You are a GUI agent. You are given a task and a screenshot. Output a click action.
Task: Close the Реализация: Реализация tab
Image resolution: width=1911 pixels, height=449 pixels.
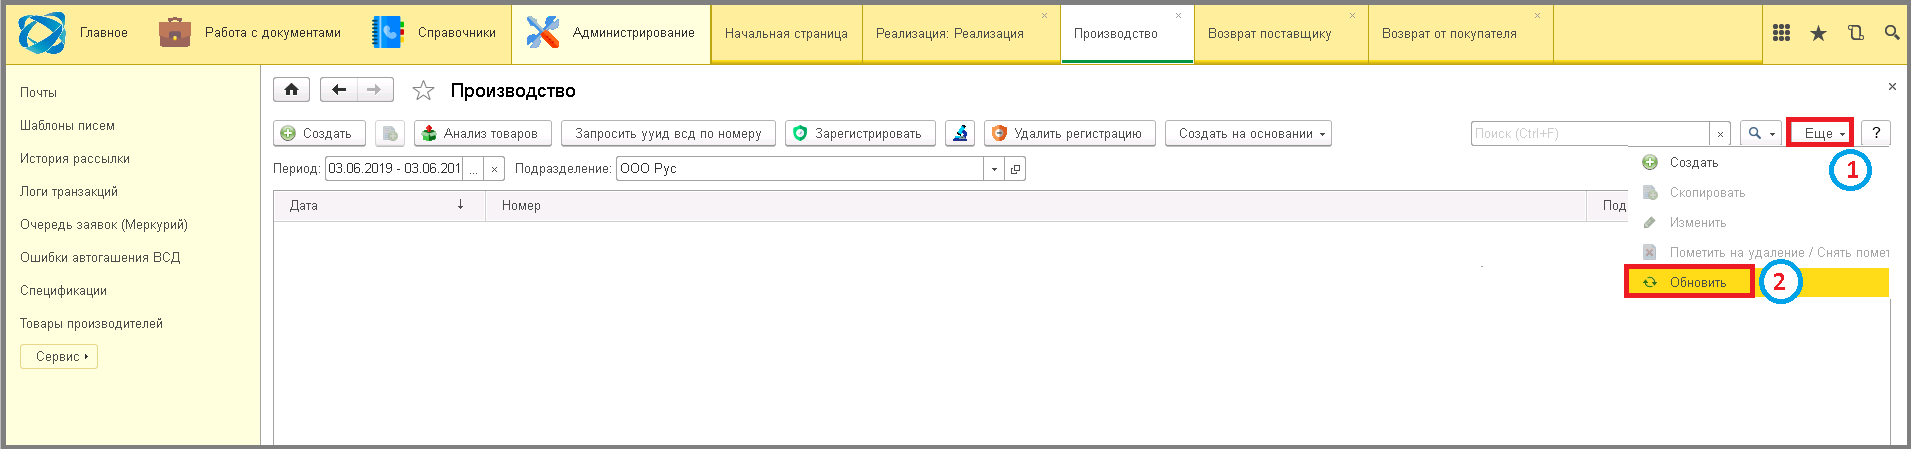(x=1045, y=15)
